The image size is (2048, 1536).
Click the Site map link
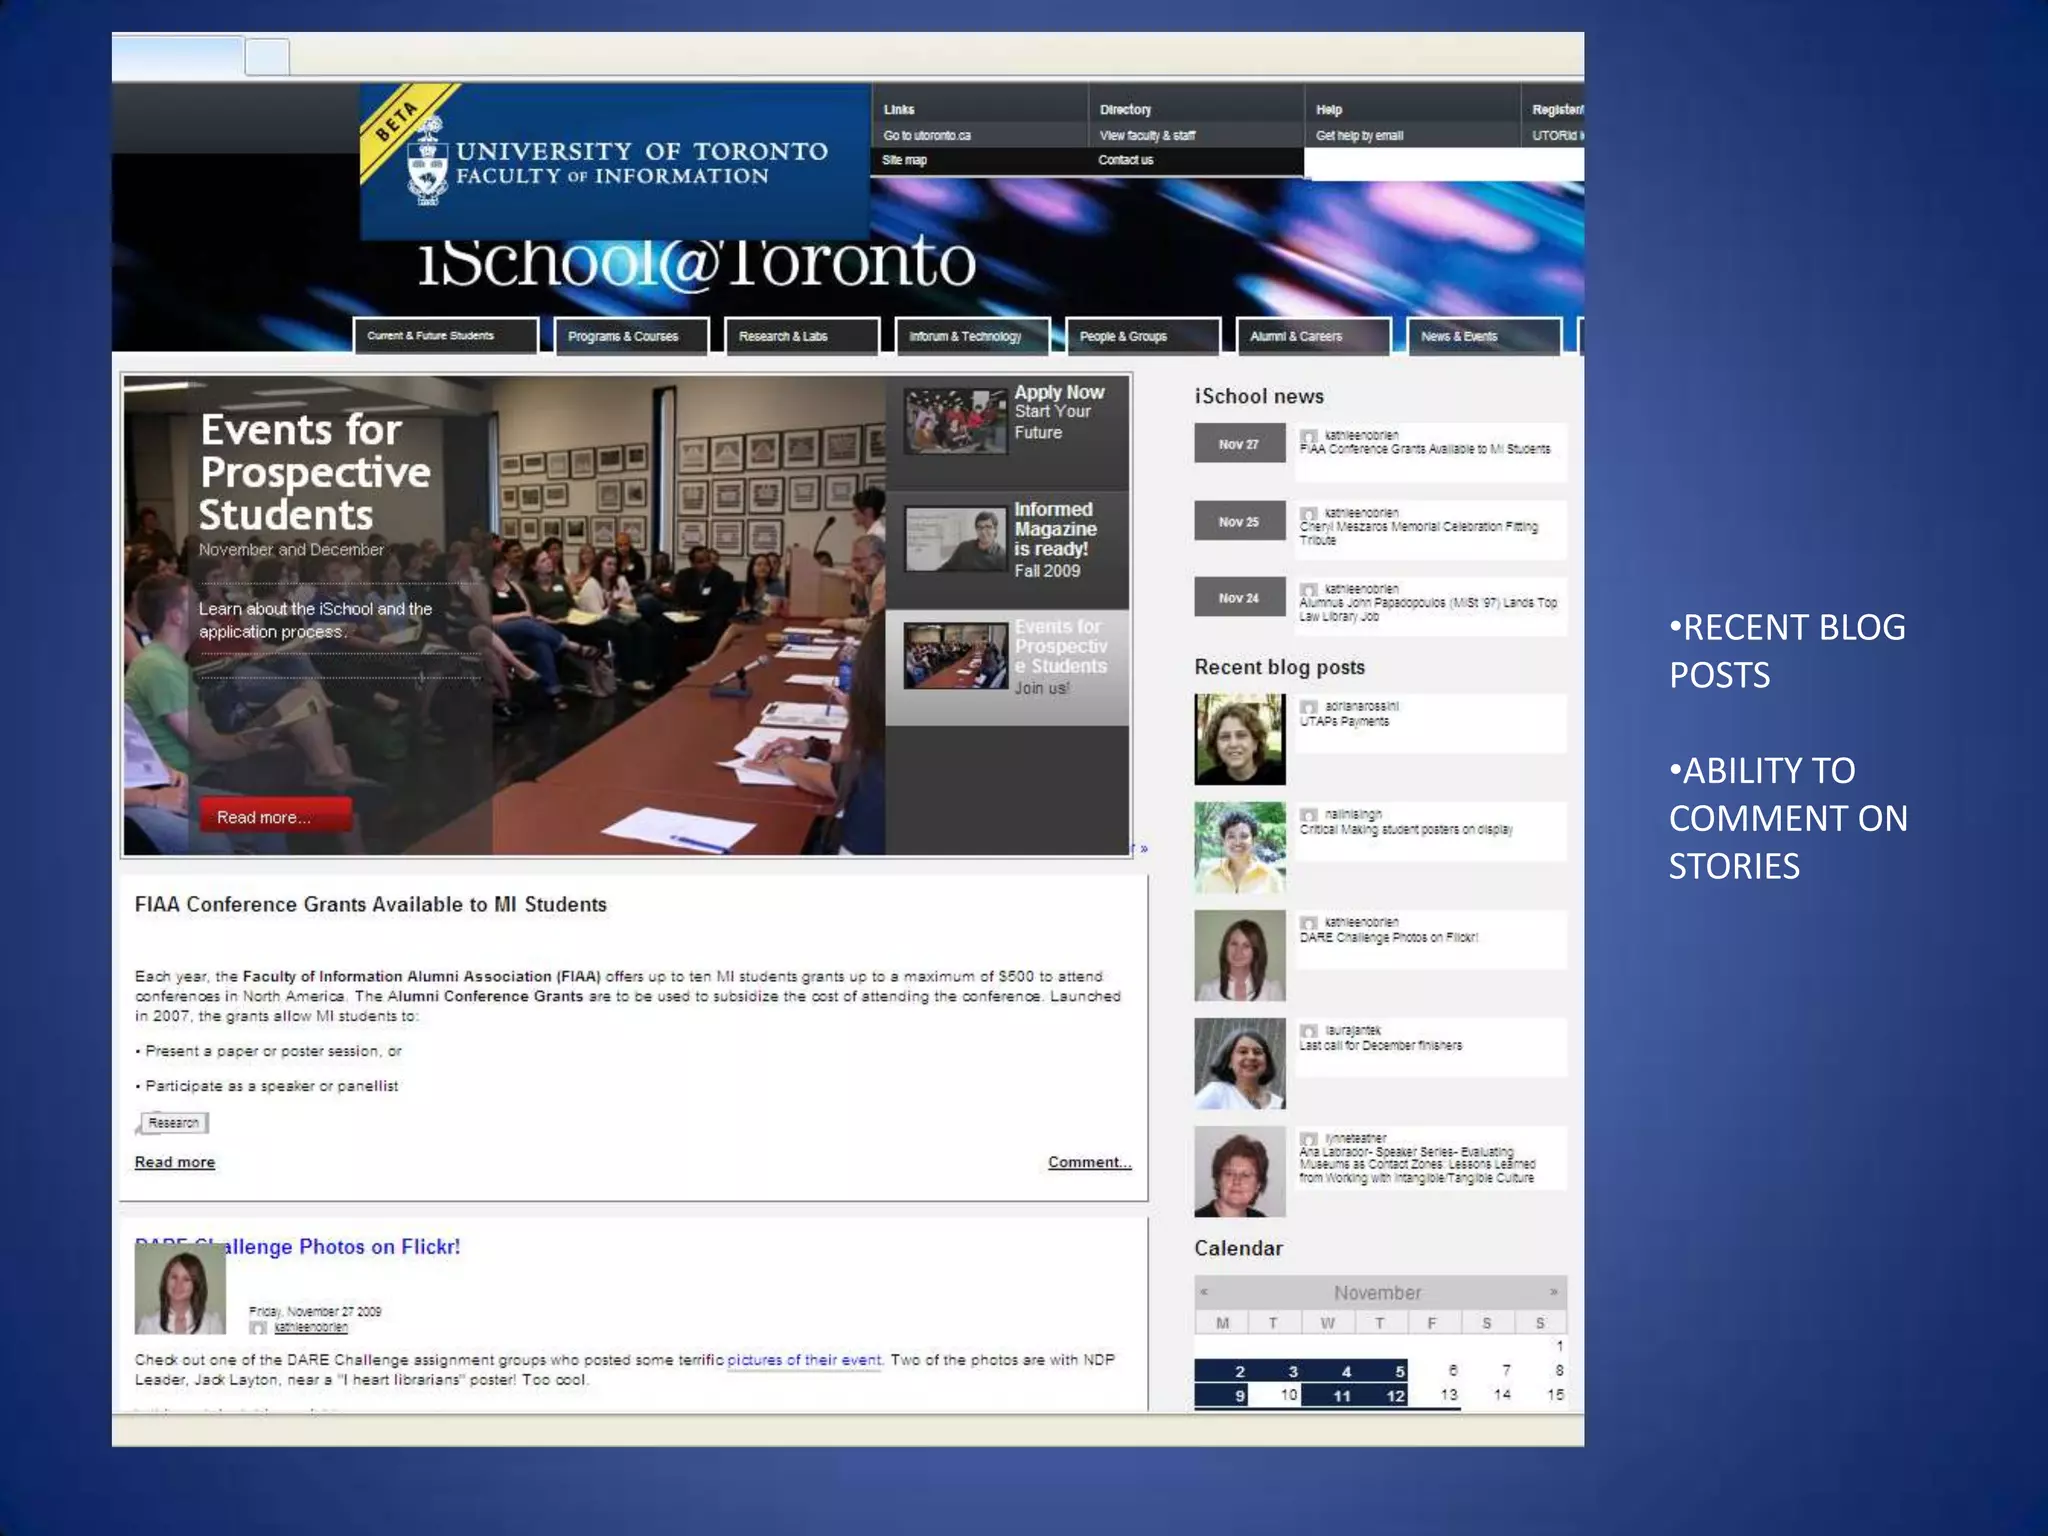click(904, 160)
